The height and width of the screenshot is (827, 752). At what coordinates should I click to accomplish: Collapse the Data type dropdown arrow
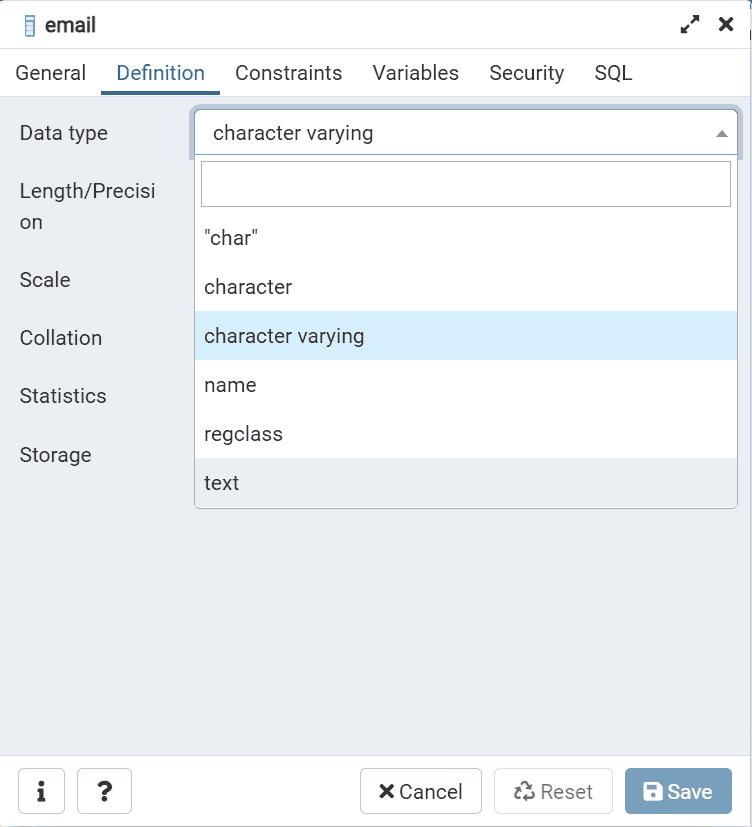(x=721, y=133)
